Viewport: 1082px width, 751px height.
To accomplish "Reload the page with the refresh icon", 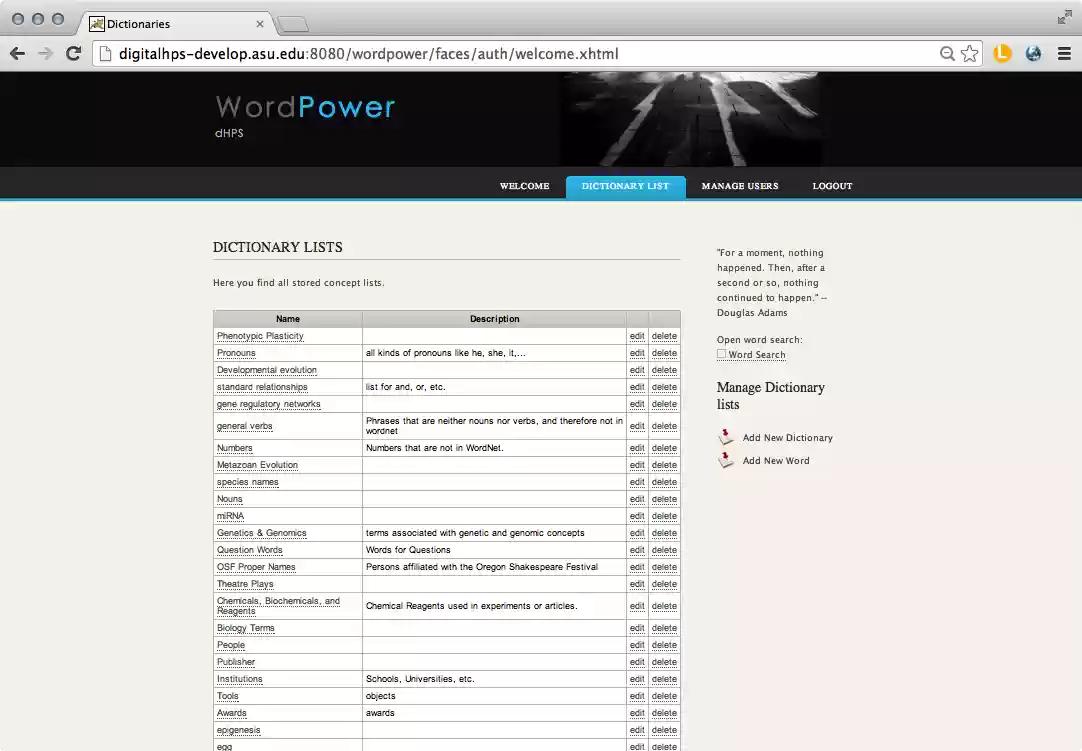I will point(73,54).
